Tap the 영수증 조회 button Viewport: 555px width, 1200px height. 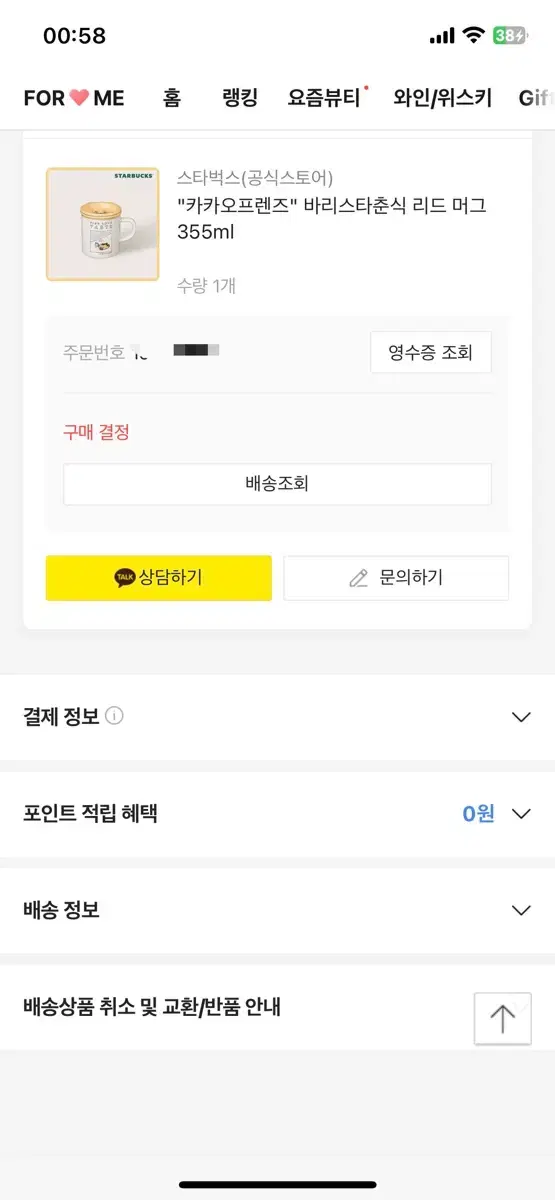click(431, 352)
